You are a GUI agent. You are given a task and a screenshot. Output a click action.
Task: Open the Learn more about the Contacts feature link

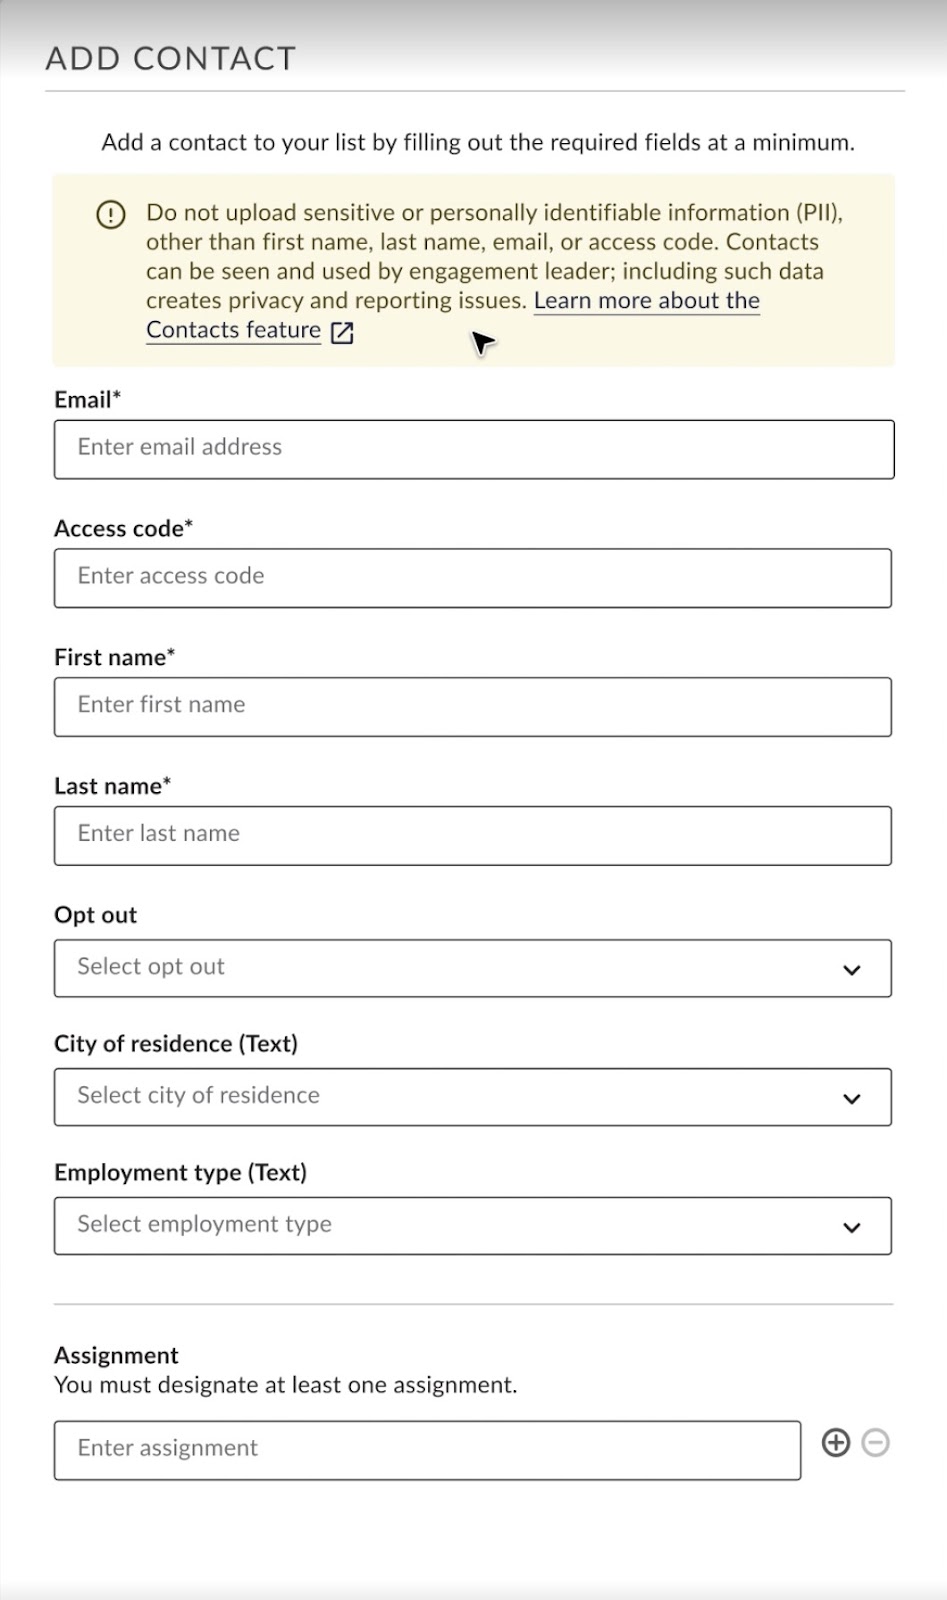(646, 301)
